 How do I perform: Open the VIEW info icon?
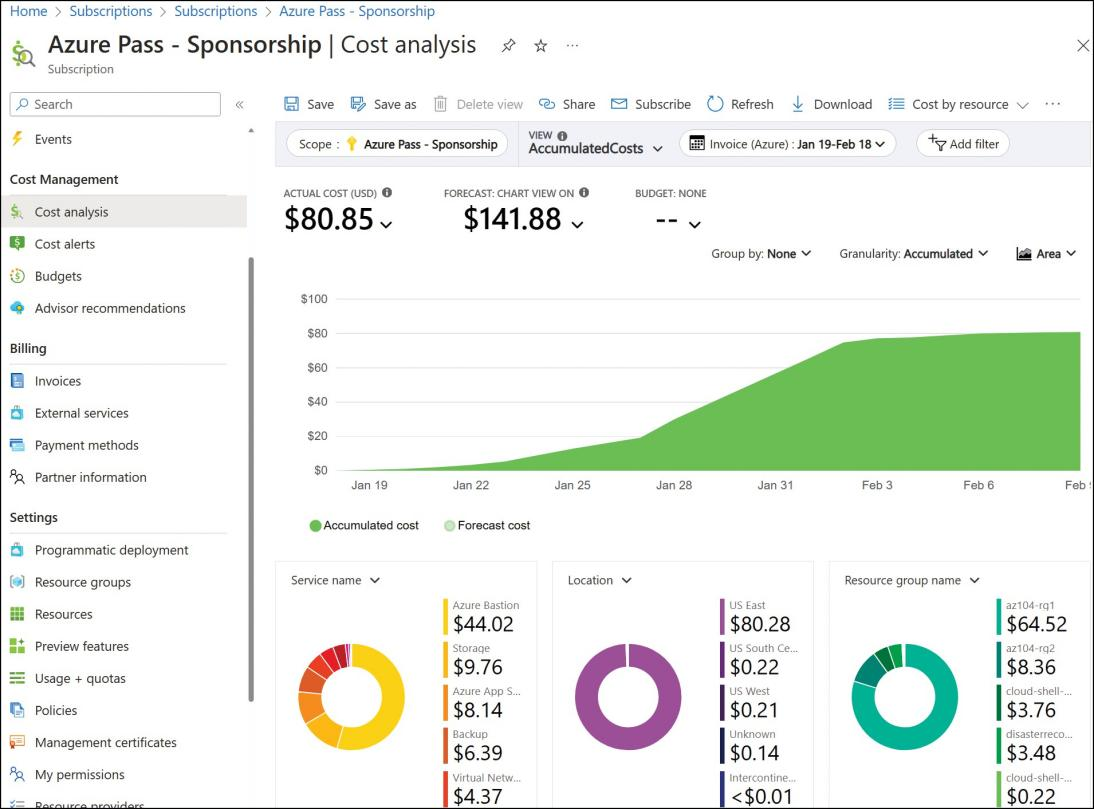click(x=562, y=136)
